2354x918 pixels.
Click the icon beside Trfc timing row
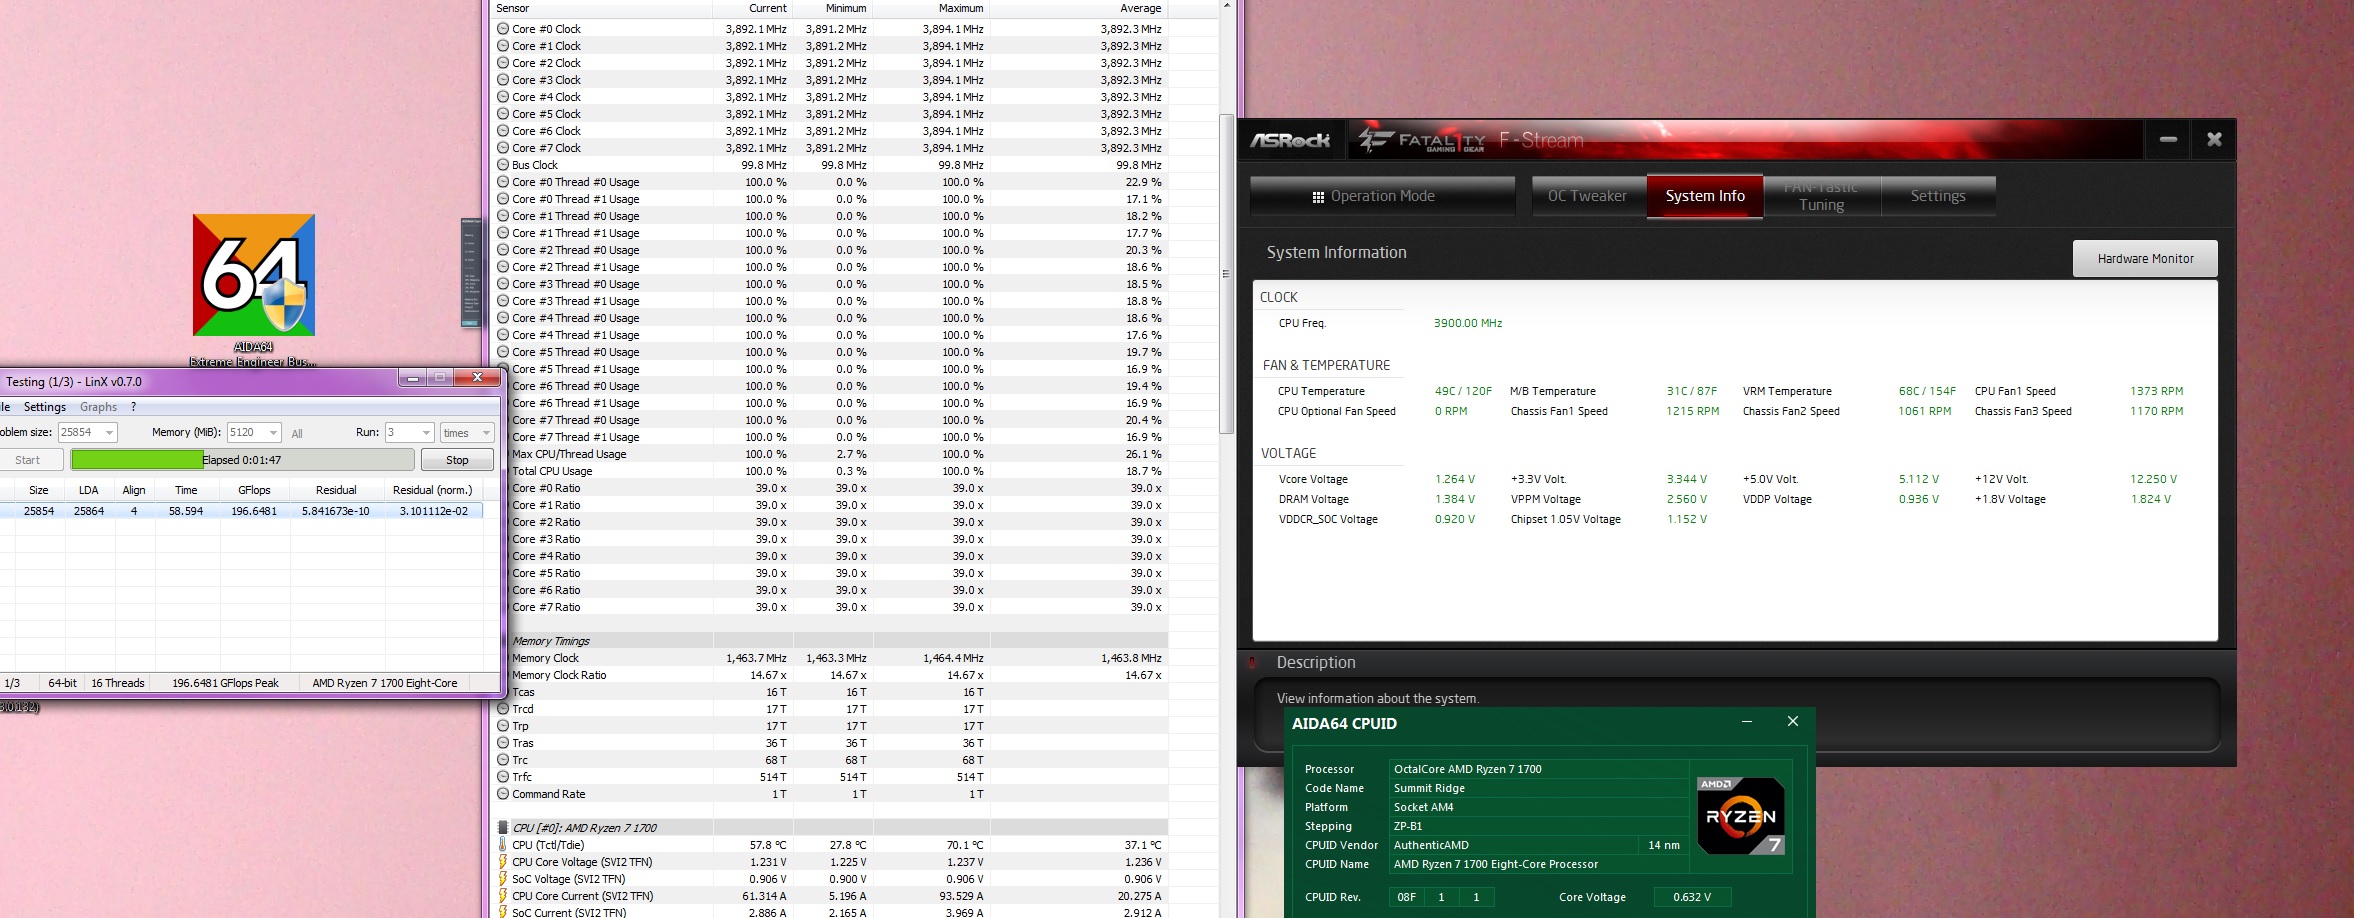(503, 777)
